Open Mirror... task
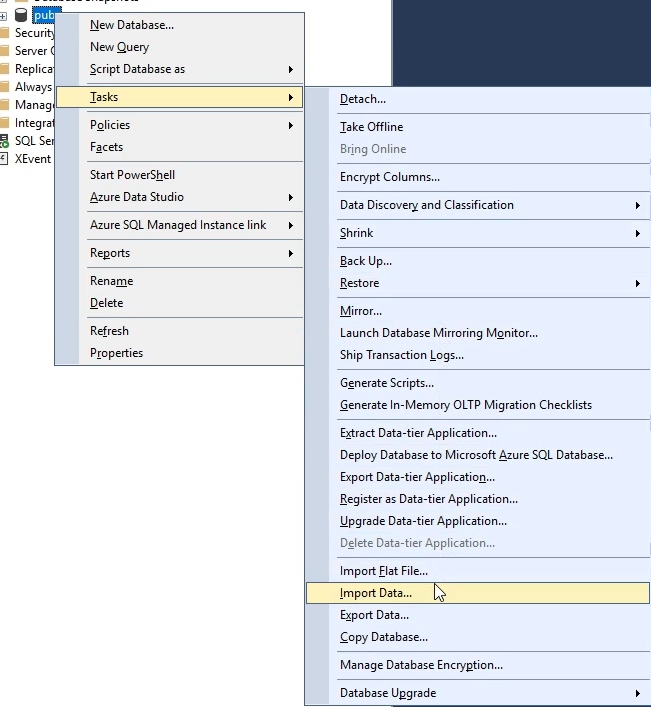Image resolution: width=651 pixels, height=707 pixels. 361,311
